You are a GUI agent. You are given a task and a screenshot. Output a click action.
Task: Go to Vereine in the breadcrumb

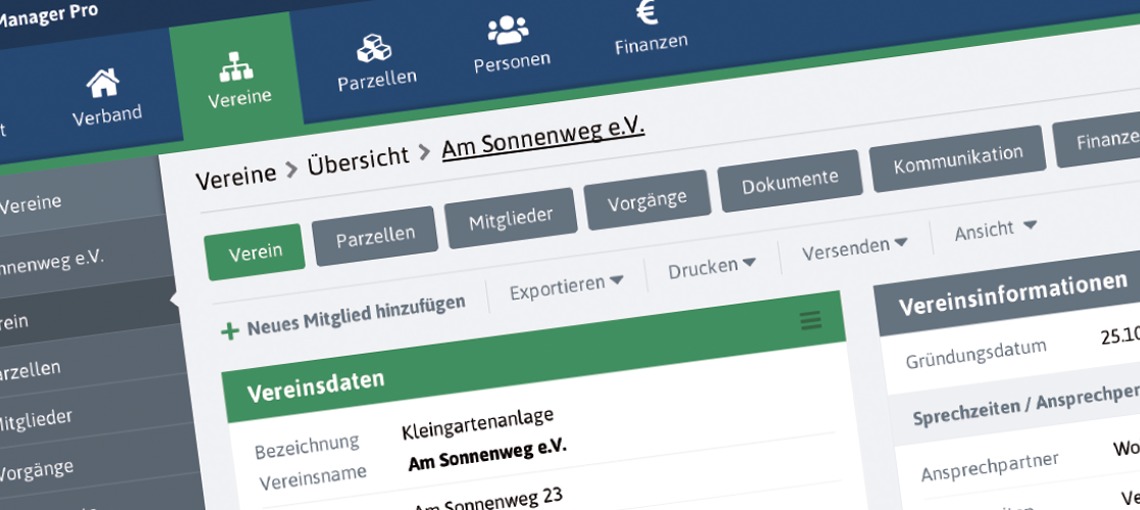coord(236,175)
